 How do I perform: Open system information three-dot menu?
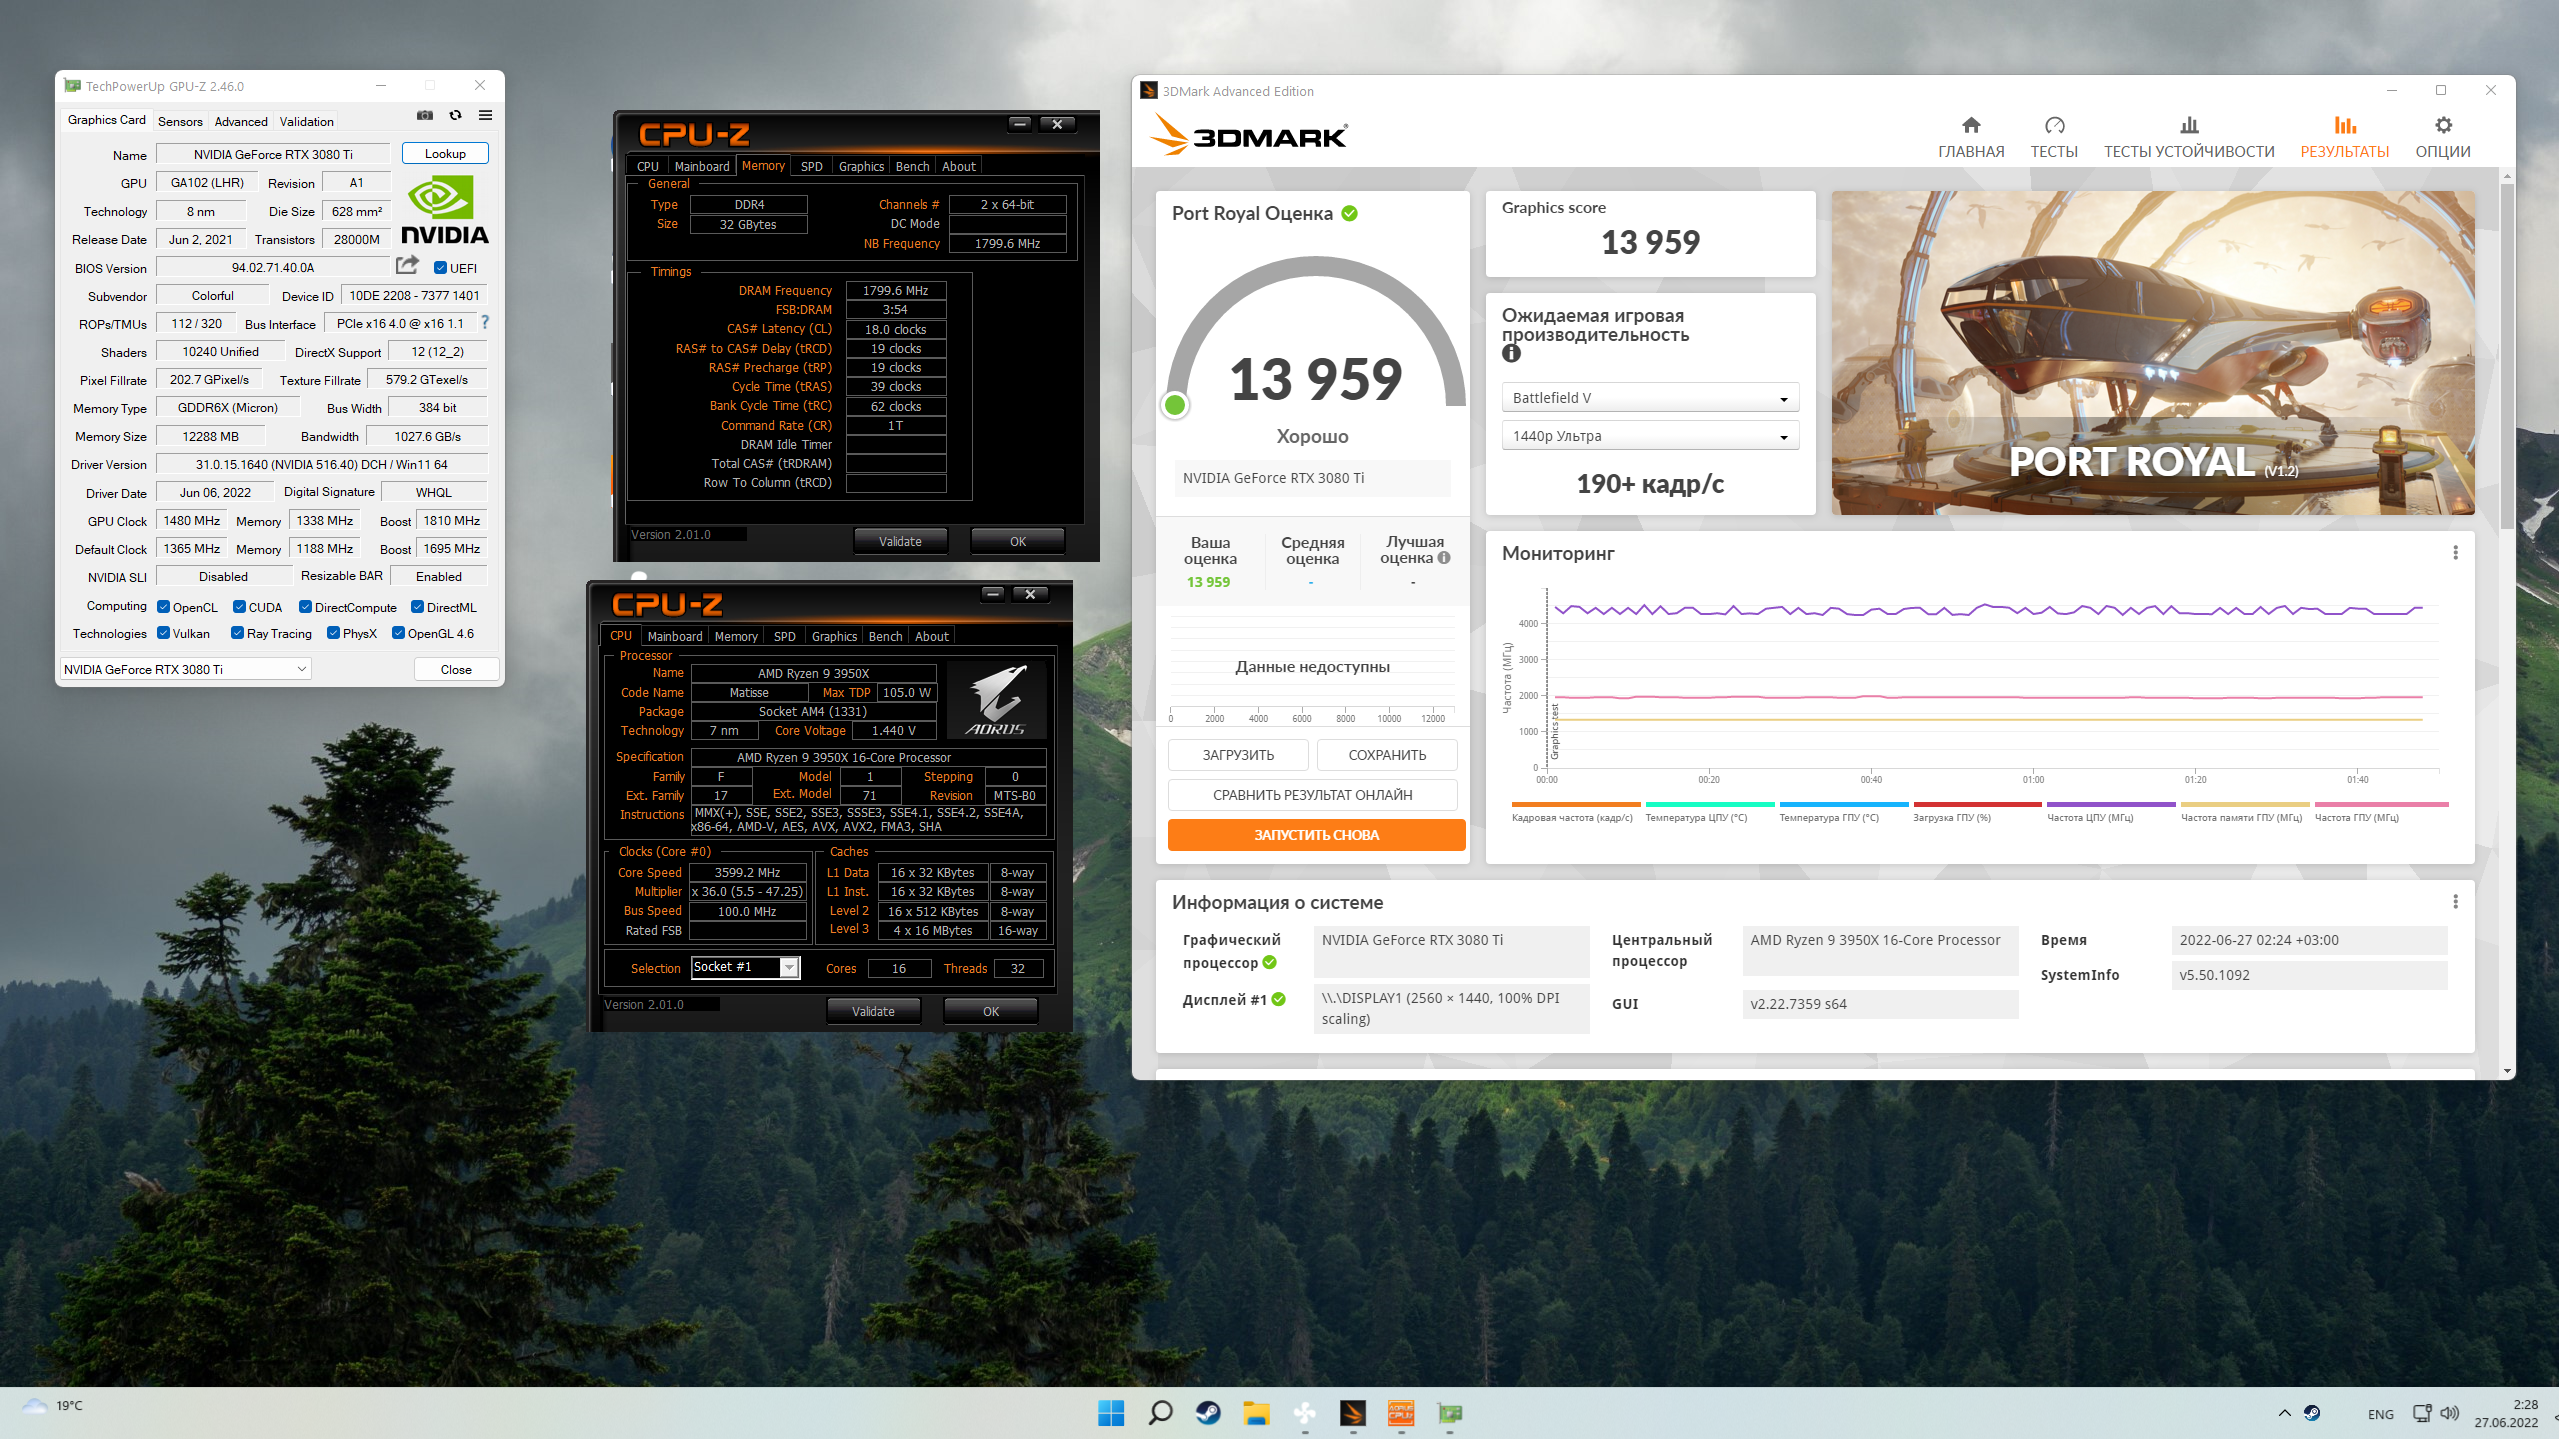coord(2455,901)
